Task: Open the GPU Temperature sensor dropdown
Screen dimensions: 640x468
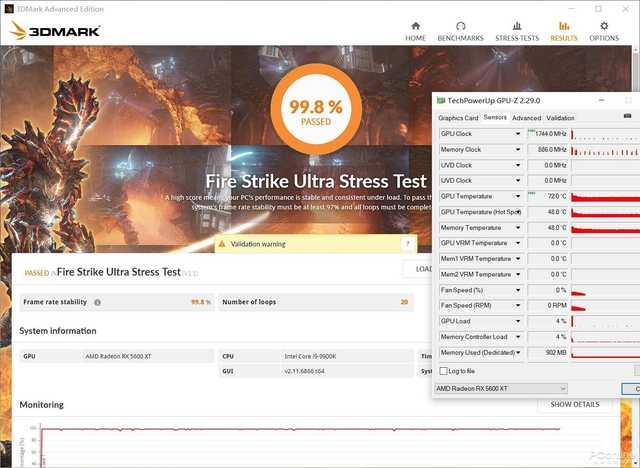Action: tap(518, 196)
